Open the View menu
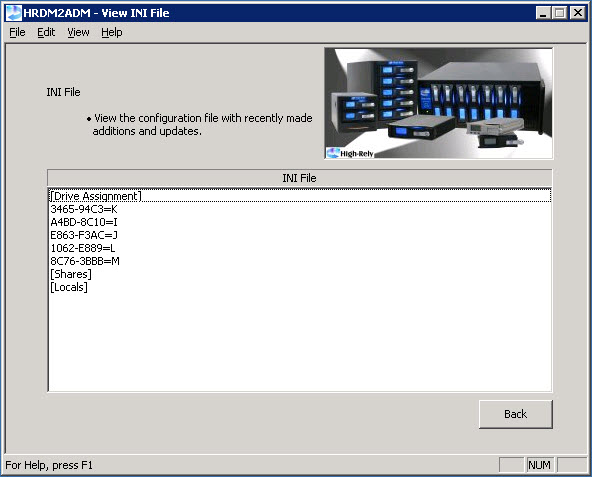This screenshot has height=477, width=592. click(79, 32)
